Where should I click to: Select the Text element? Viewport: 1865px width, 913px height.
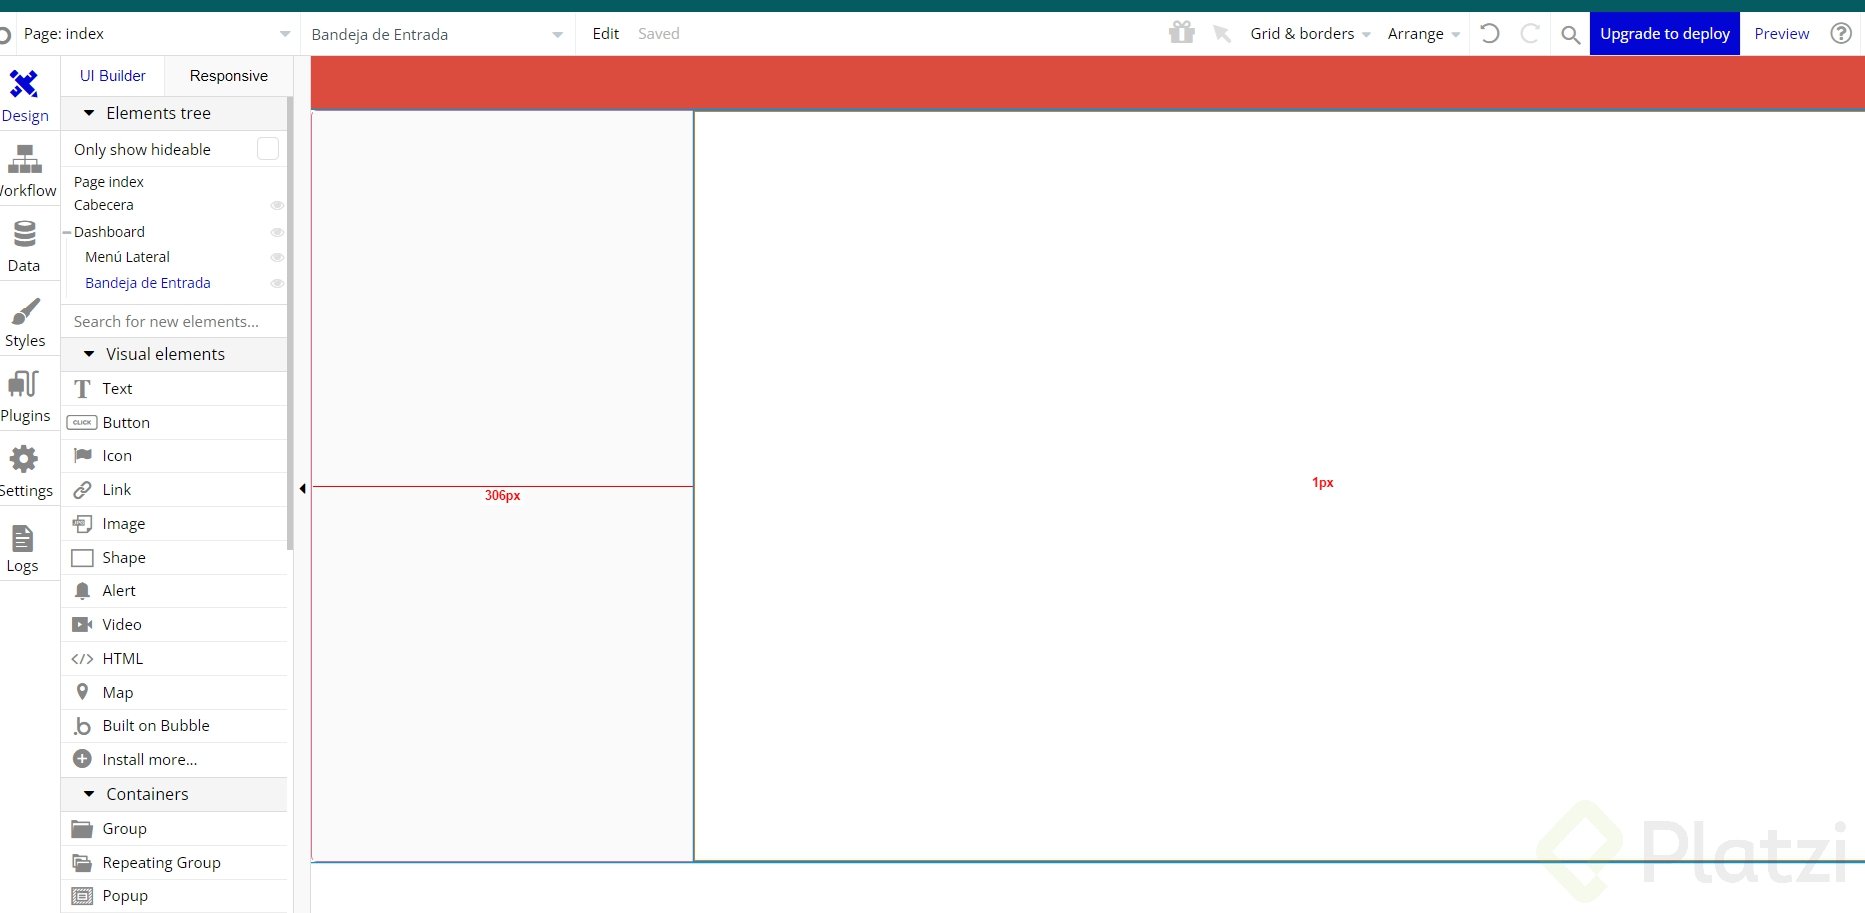(175, 389)
